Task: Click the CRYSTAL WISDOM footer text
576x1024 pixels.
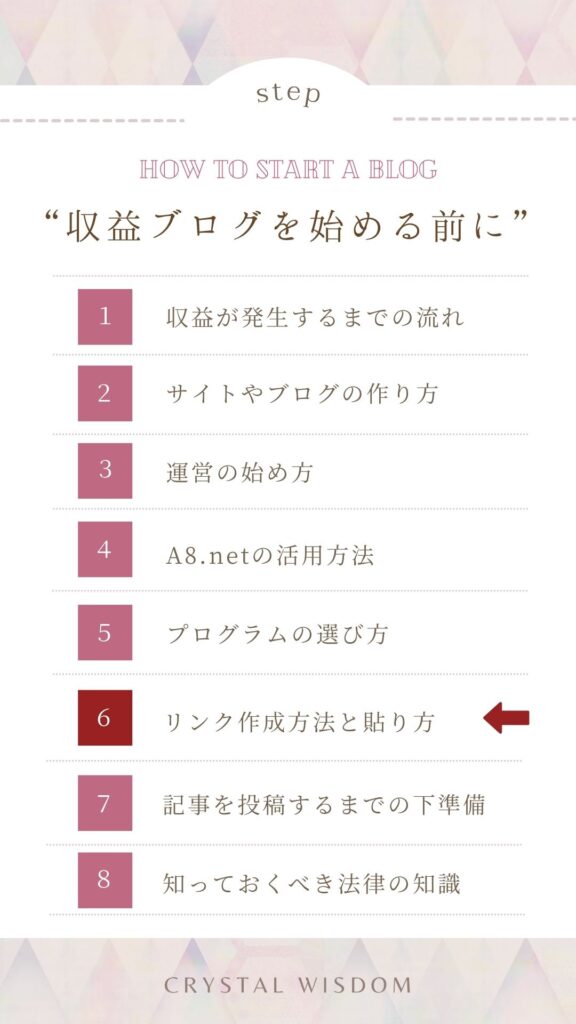Action: coord(288,985)
